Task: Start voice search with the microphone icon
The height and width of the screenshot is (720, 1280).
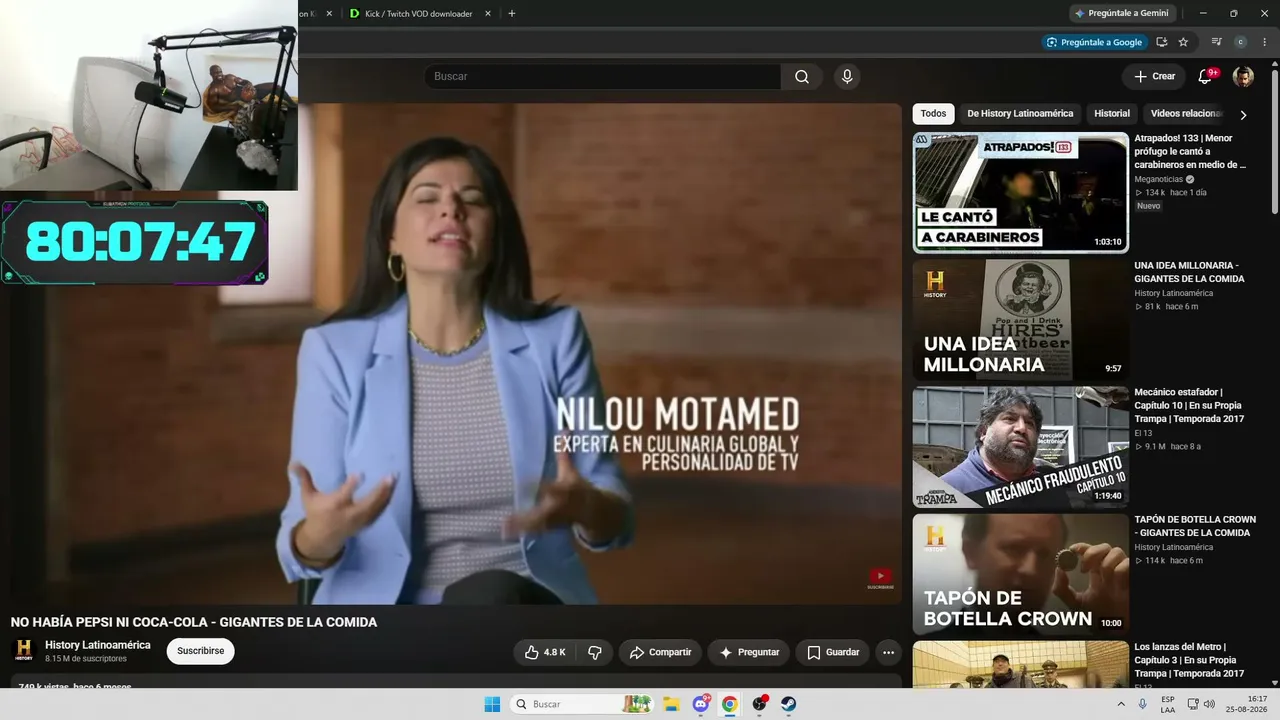Action: tap(847, 77)
